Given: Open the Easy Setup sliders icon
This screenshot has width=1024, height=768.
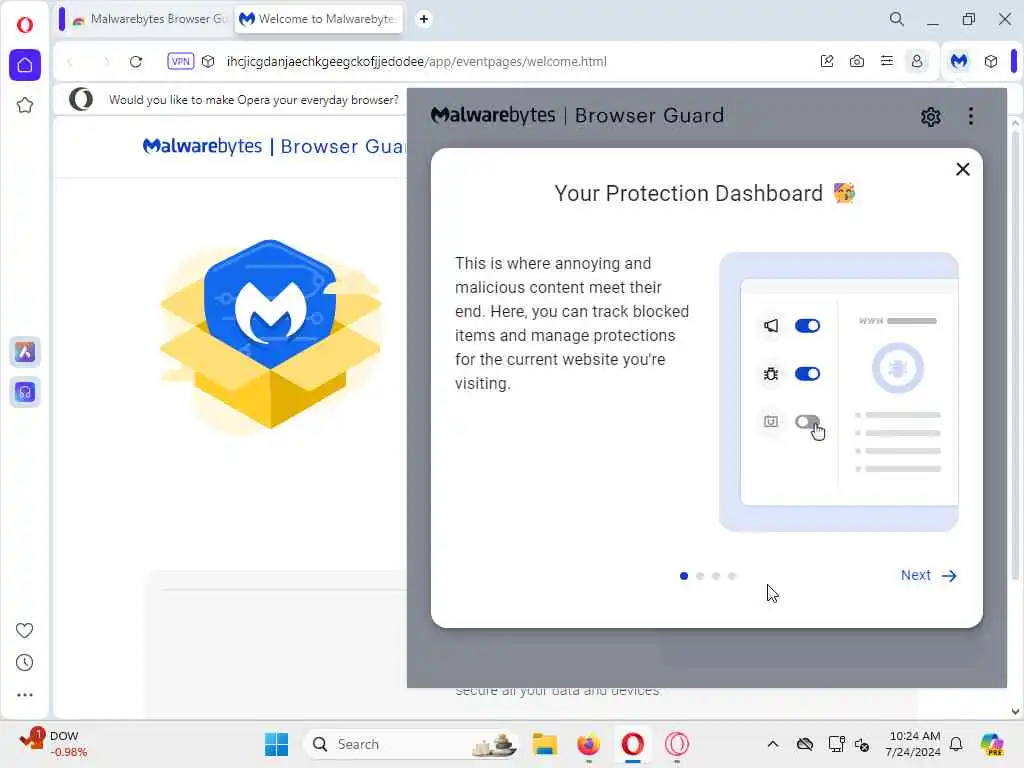Looking at the screenshot, I should [887, 61].
